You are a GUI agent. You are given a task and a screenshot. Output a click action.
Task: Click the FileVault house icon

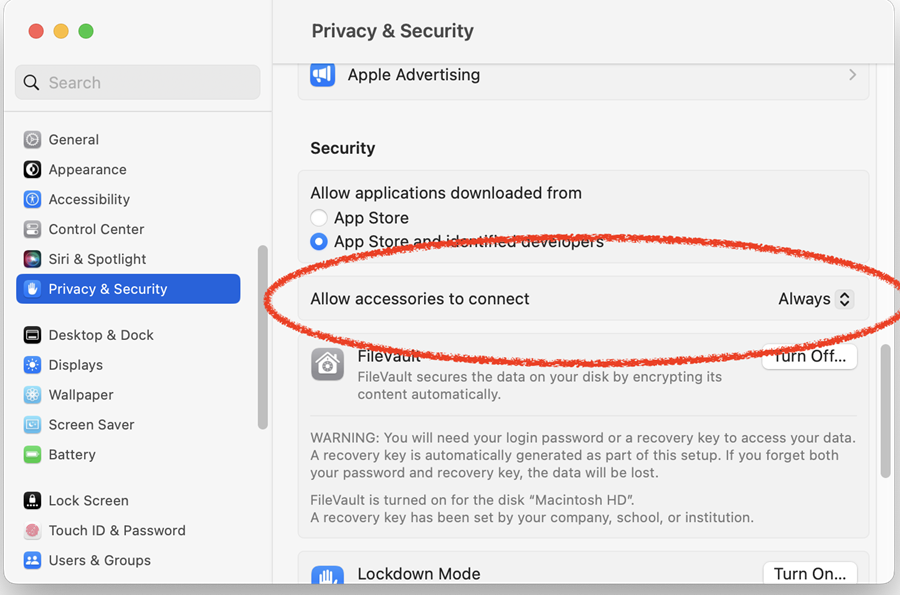(x=327, y=364)
